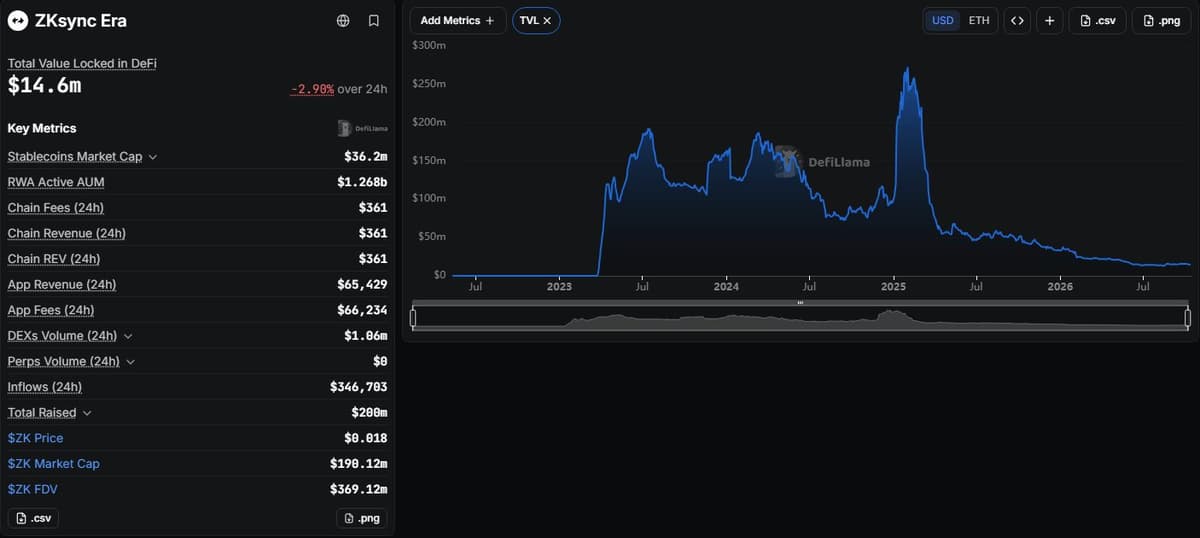Download key metrics .csv file
Image resolution: width=1200 pixels, height=538 pixels.
[x=33, y=518]
